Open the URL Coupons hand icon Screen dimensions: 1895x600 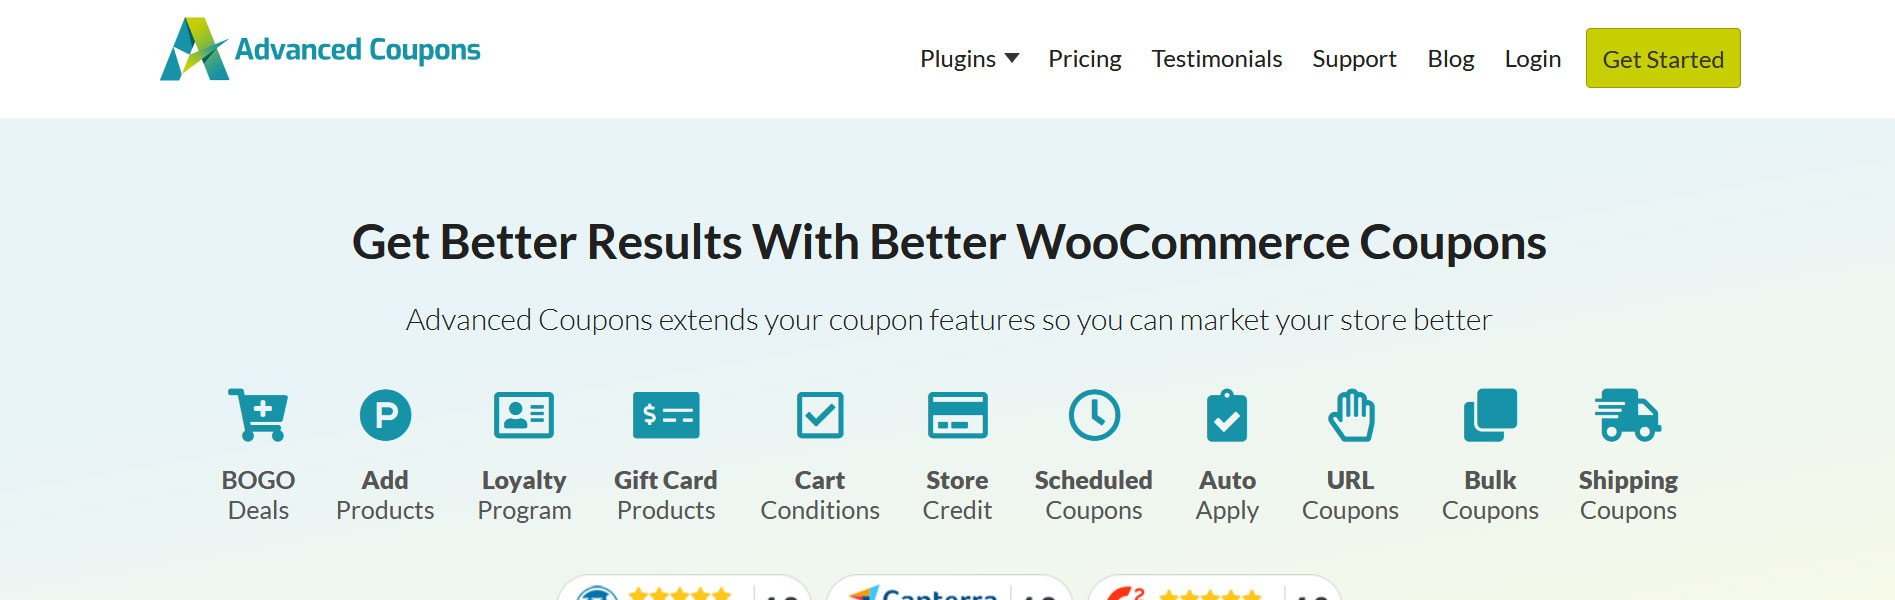click(x=1351, y=415)
